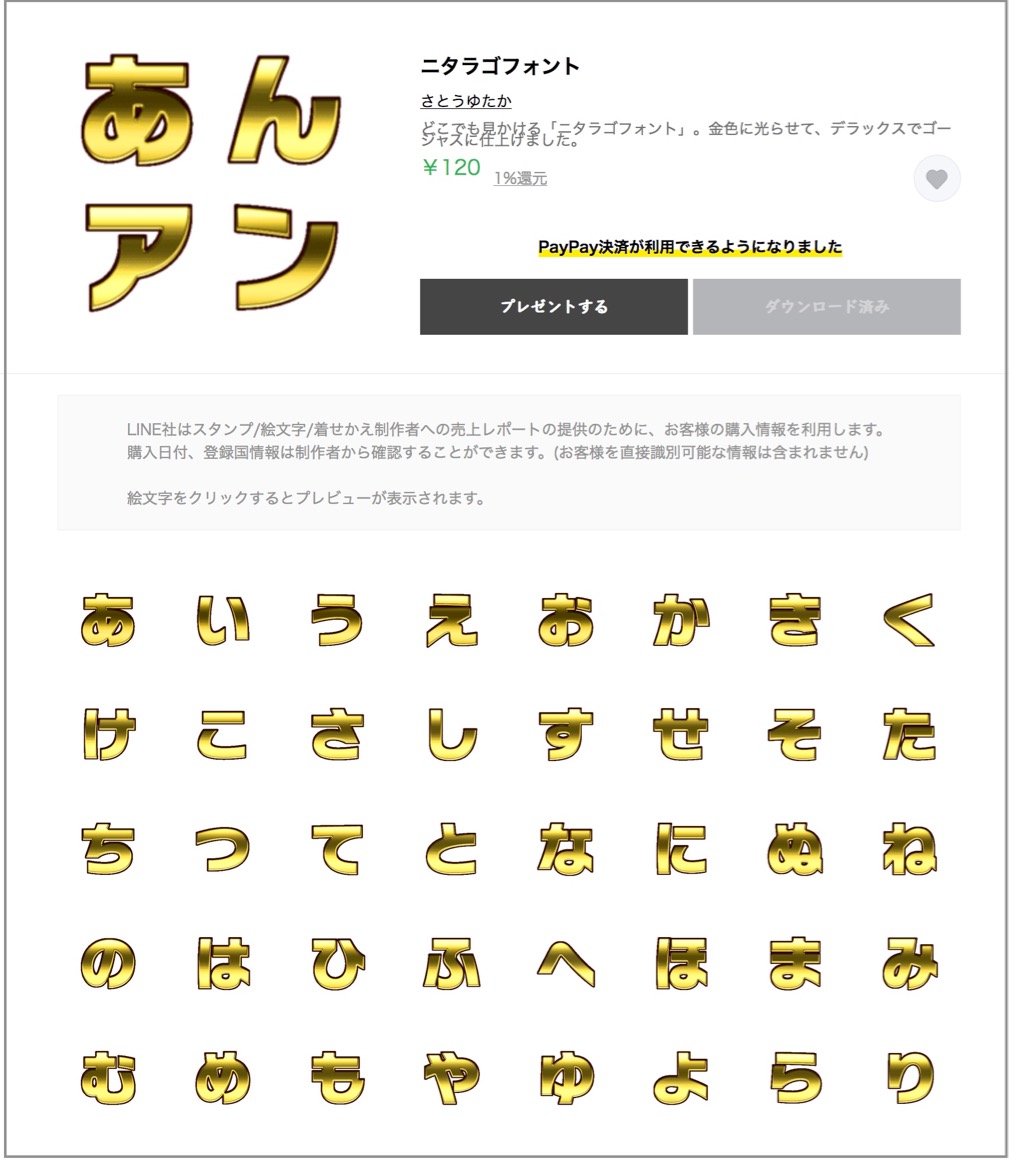Preview the gold あ emoji in the grid
The width and height of the screenshot is (1009, 1160).
point(108,620)
